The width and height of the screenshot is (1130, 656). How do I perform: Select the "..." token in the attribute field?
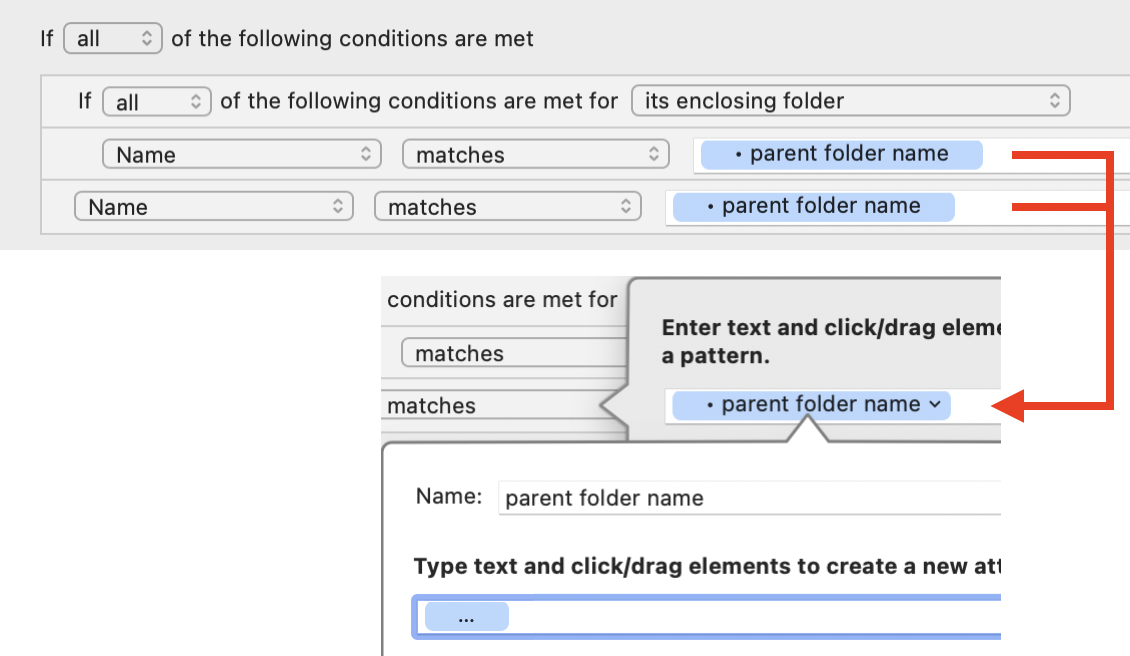(466, 617)
